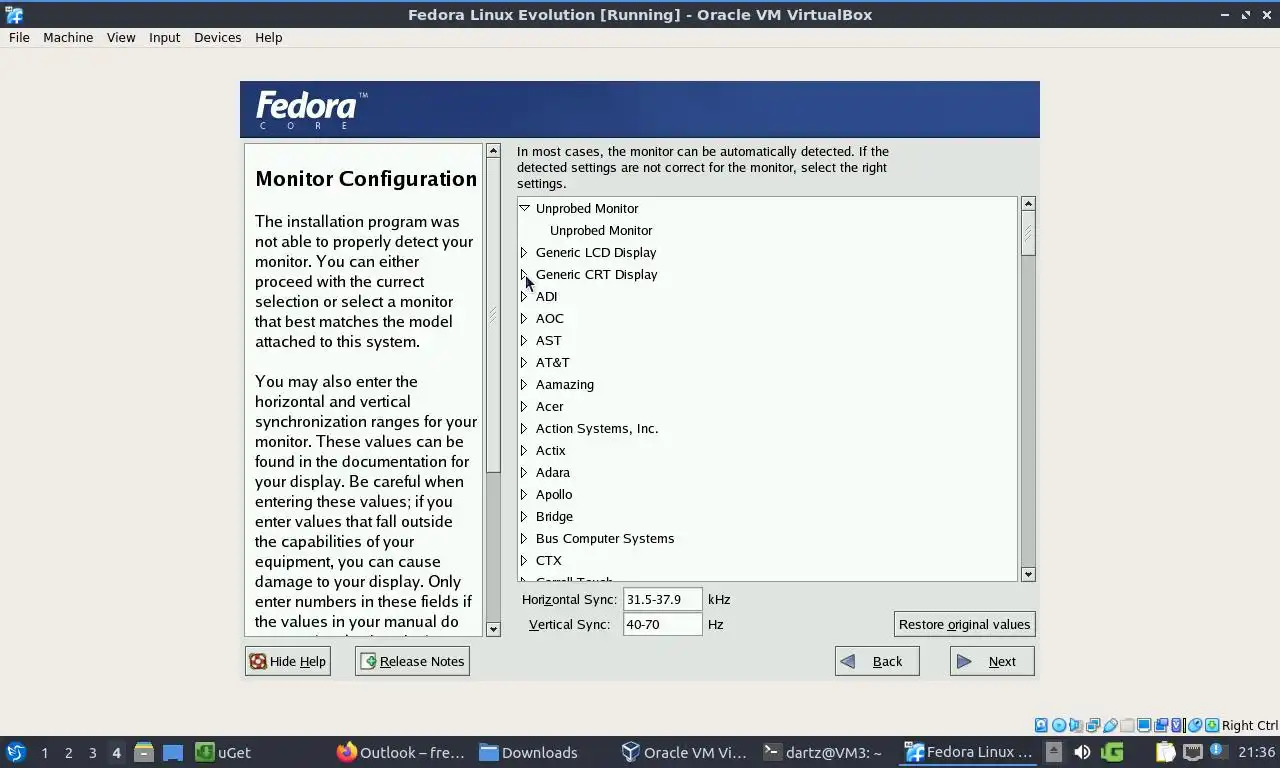Click the VirtualBox network adapters status icon
Screen dimensions: 1280x768
1093,725
